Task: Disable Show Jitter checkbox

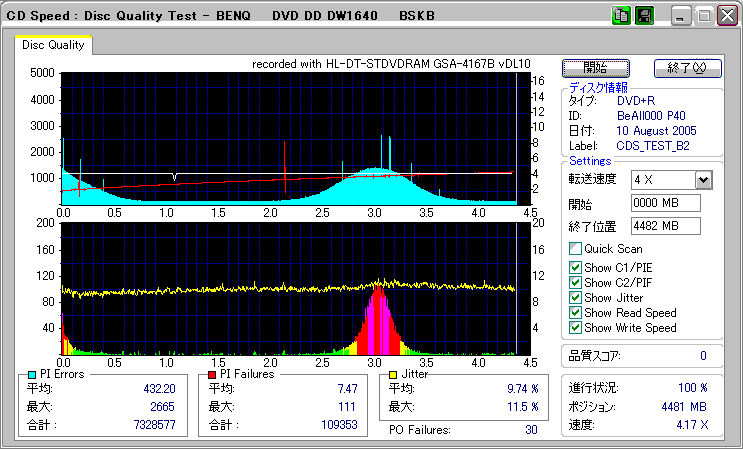Action: (x=575, y=297)
